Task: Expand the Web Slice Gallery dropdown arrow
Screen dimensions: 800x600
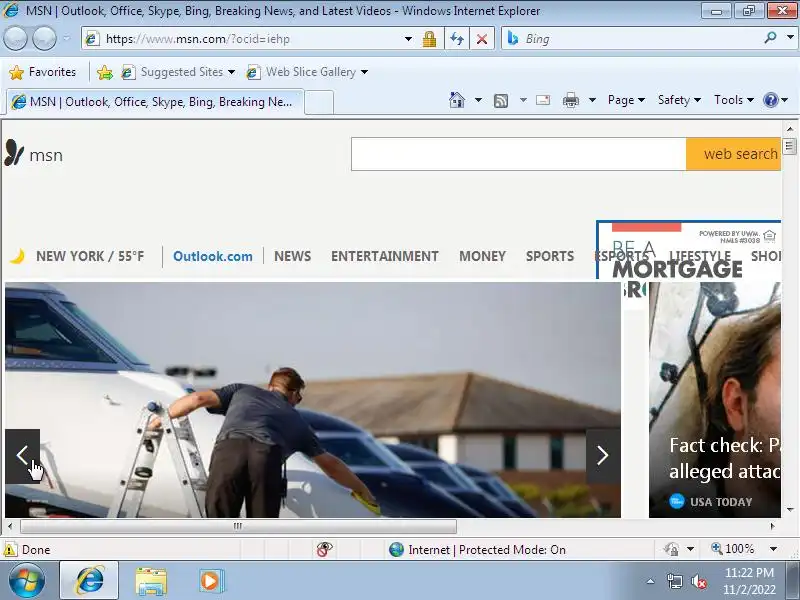Action: point(364,72)
